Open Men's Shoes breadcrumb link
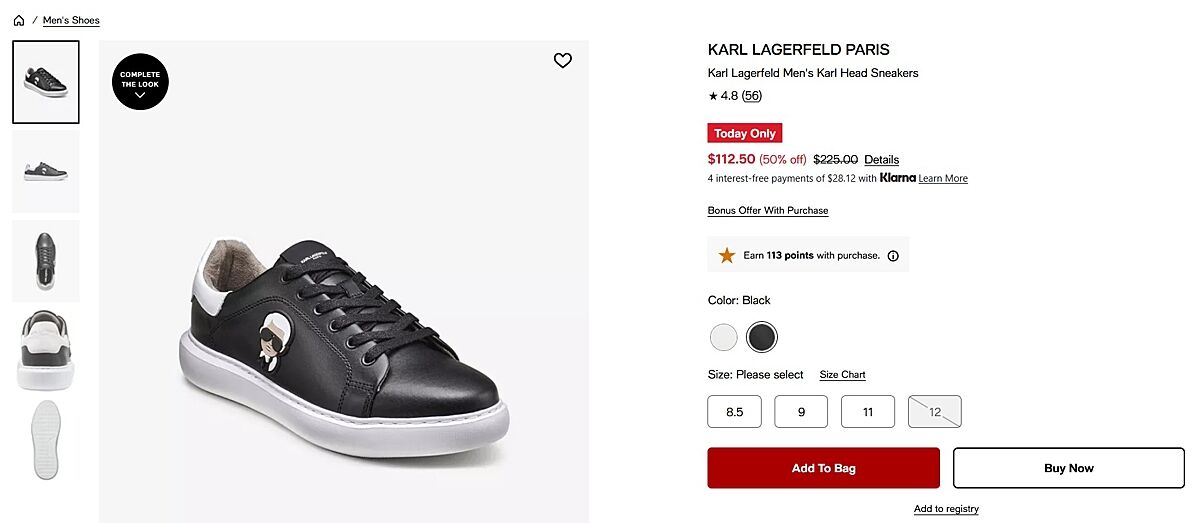 (71, 20)
